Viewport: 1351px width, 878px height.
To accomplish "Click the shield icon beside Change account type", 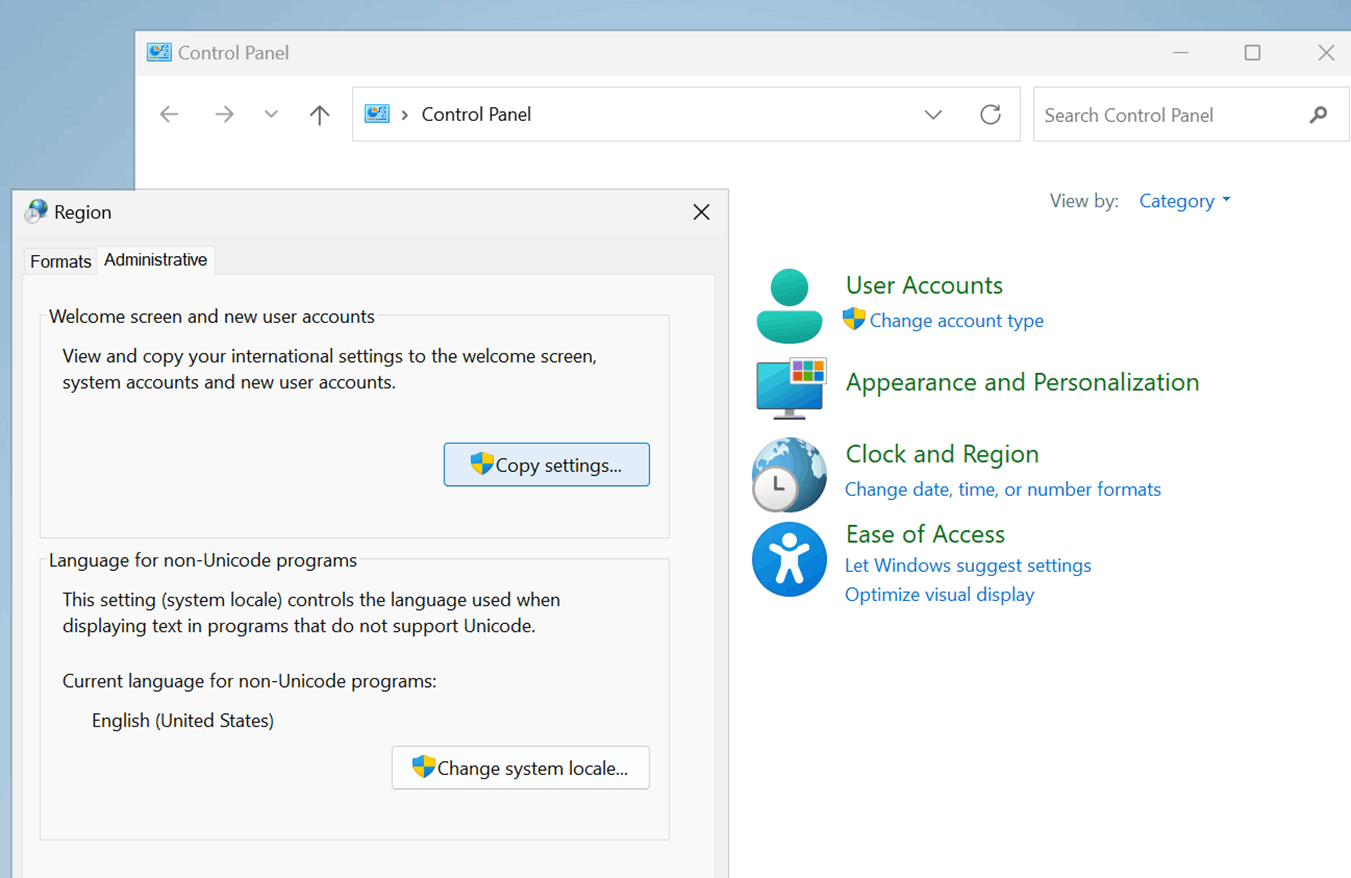I will pyautogui.click(x=854, y=319).
